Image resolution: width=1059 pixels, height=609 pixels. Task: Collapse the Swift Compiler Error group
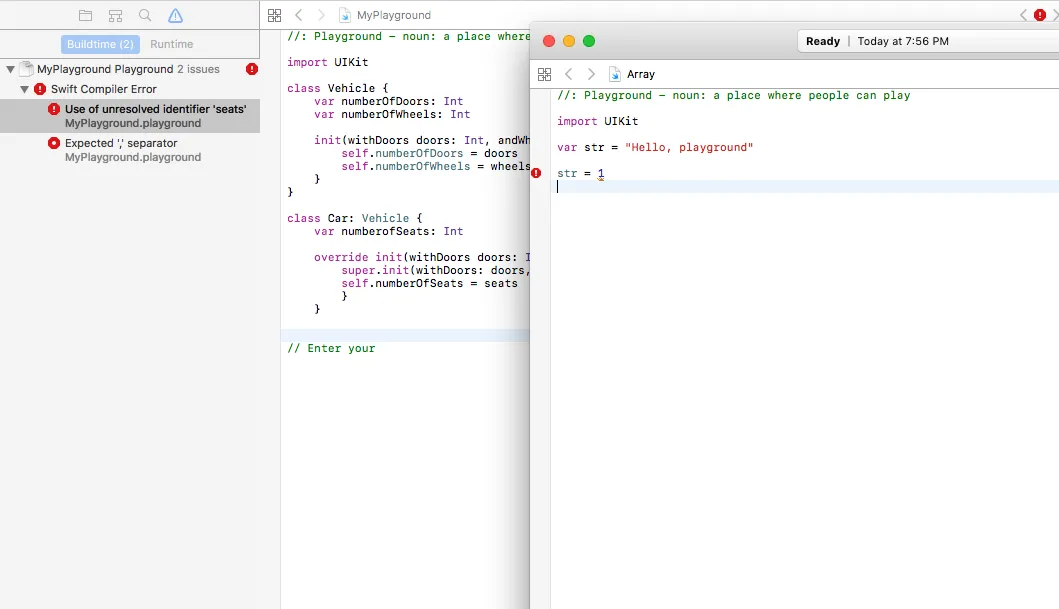24,89
